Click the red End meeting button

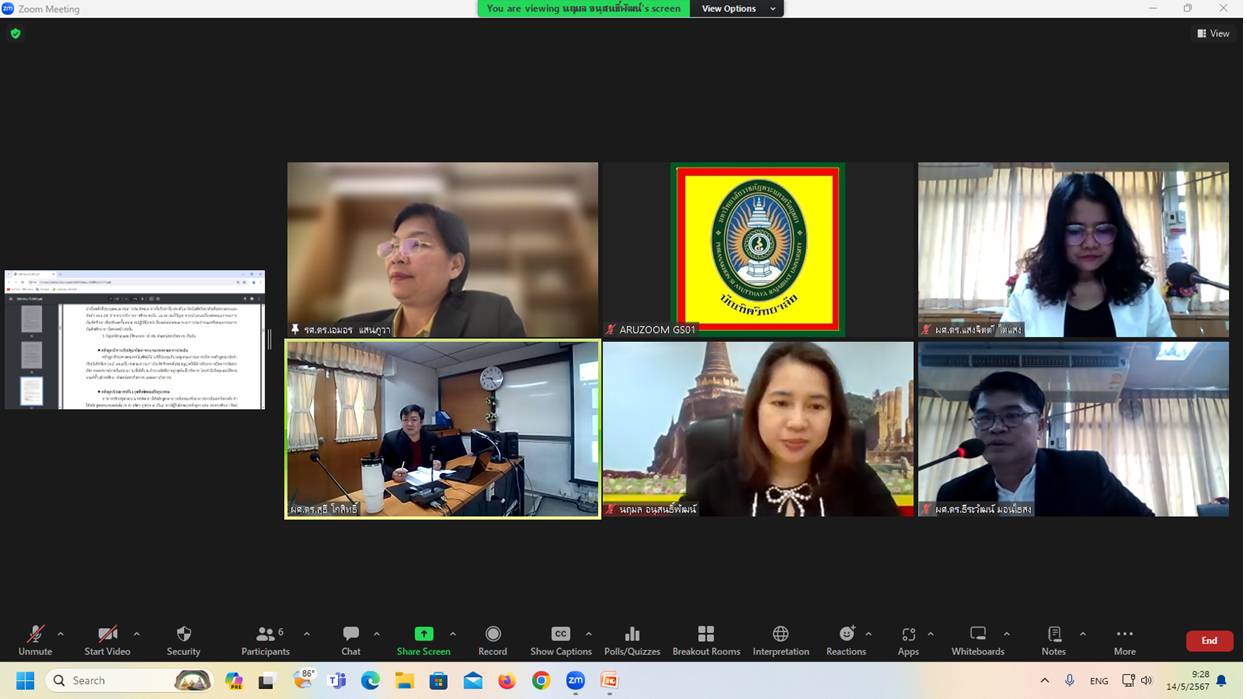[1209, 641]
